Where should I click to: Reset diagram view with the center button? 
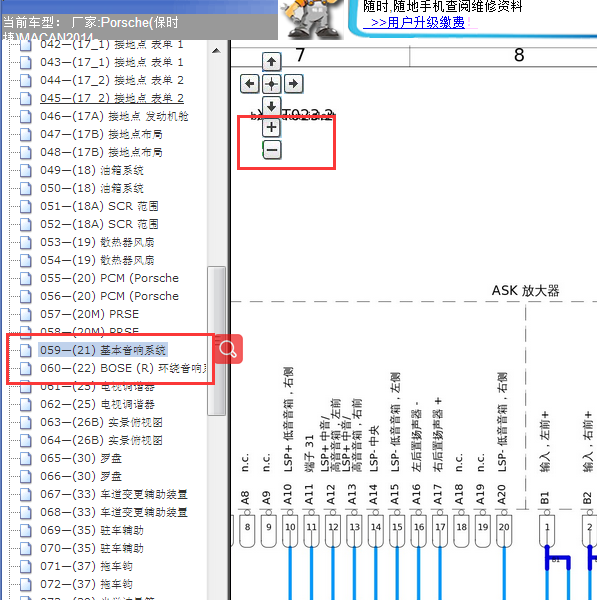(x=271, y=84)
